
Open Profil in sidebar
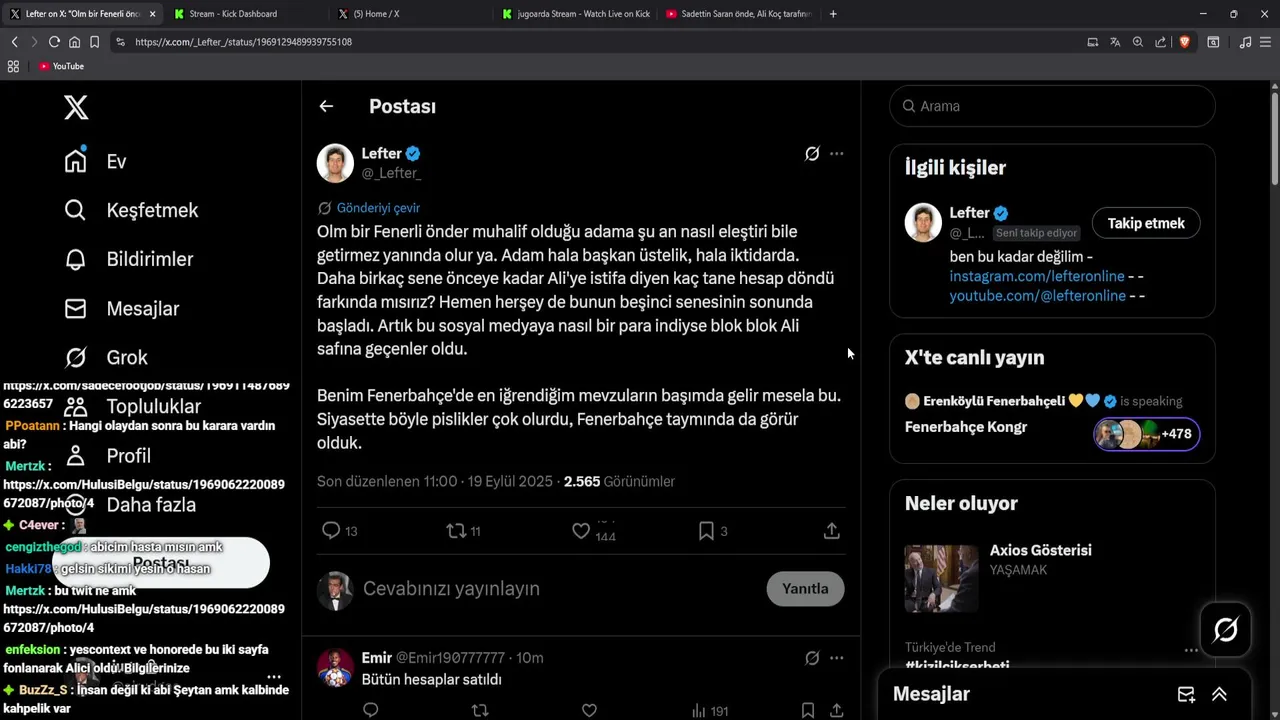click(107, 455)
